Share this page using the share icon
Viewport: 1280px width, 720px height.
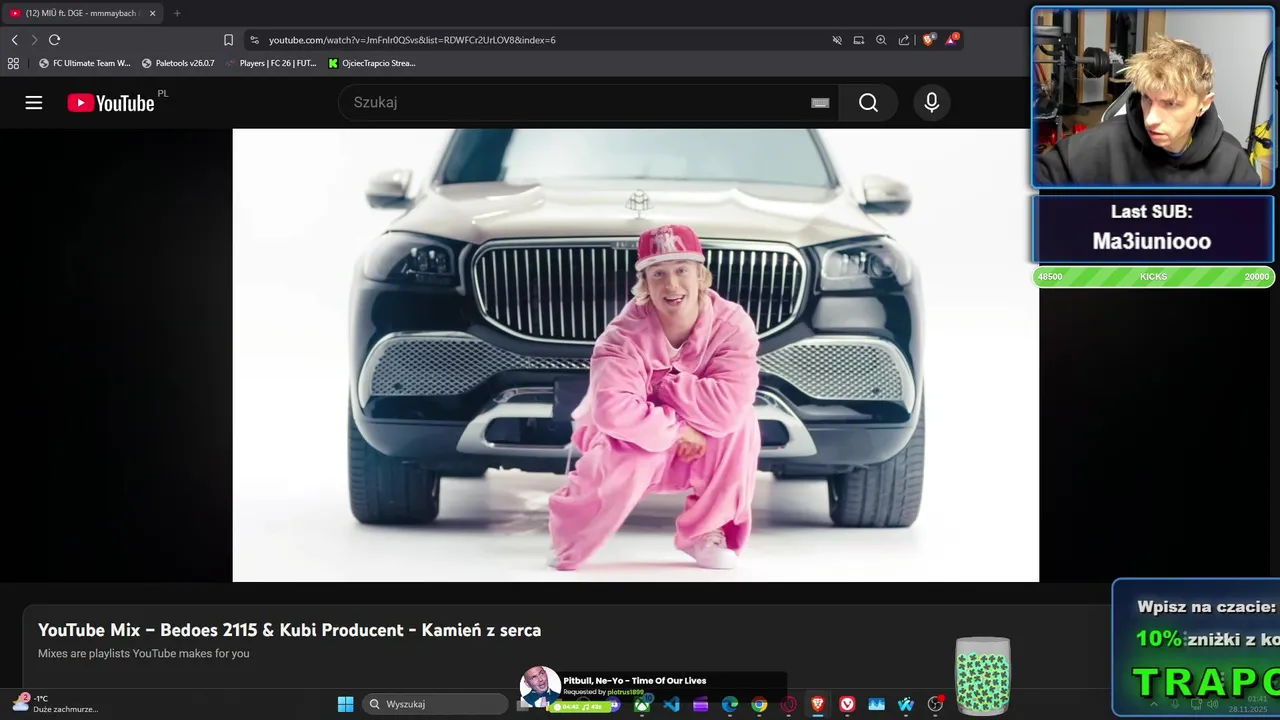click(x=904, y=40)
